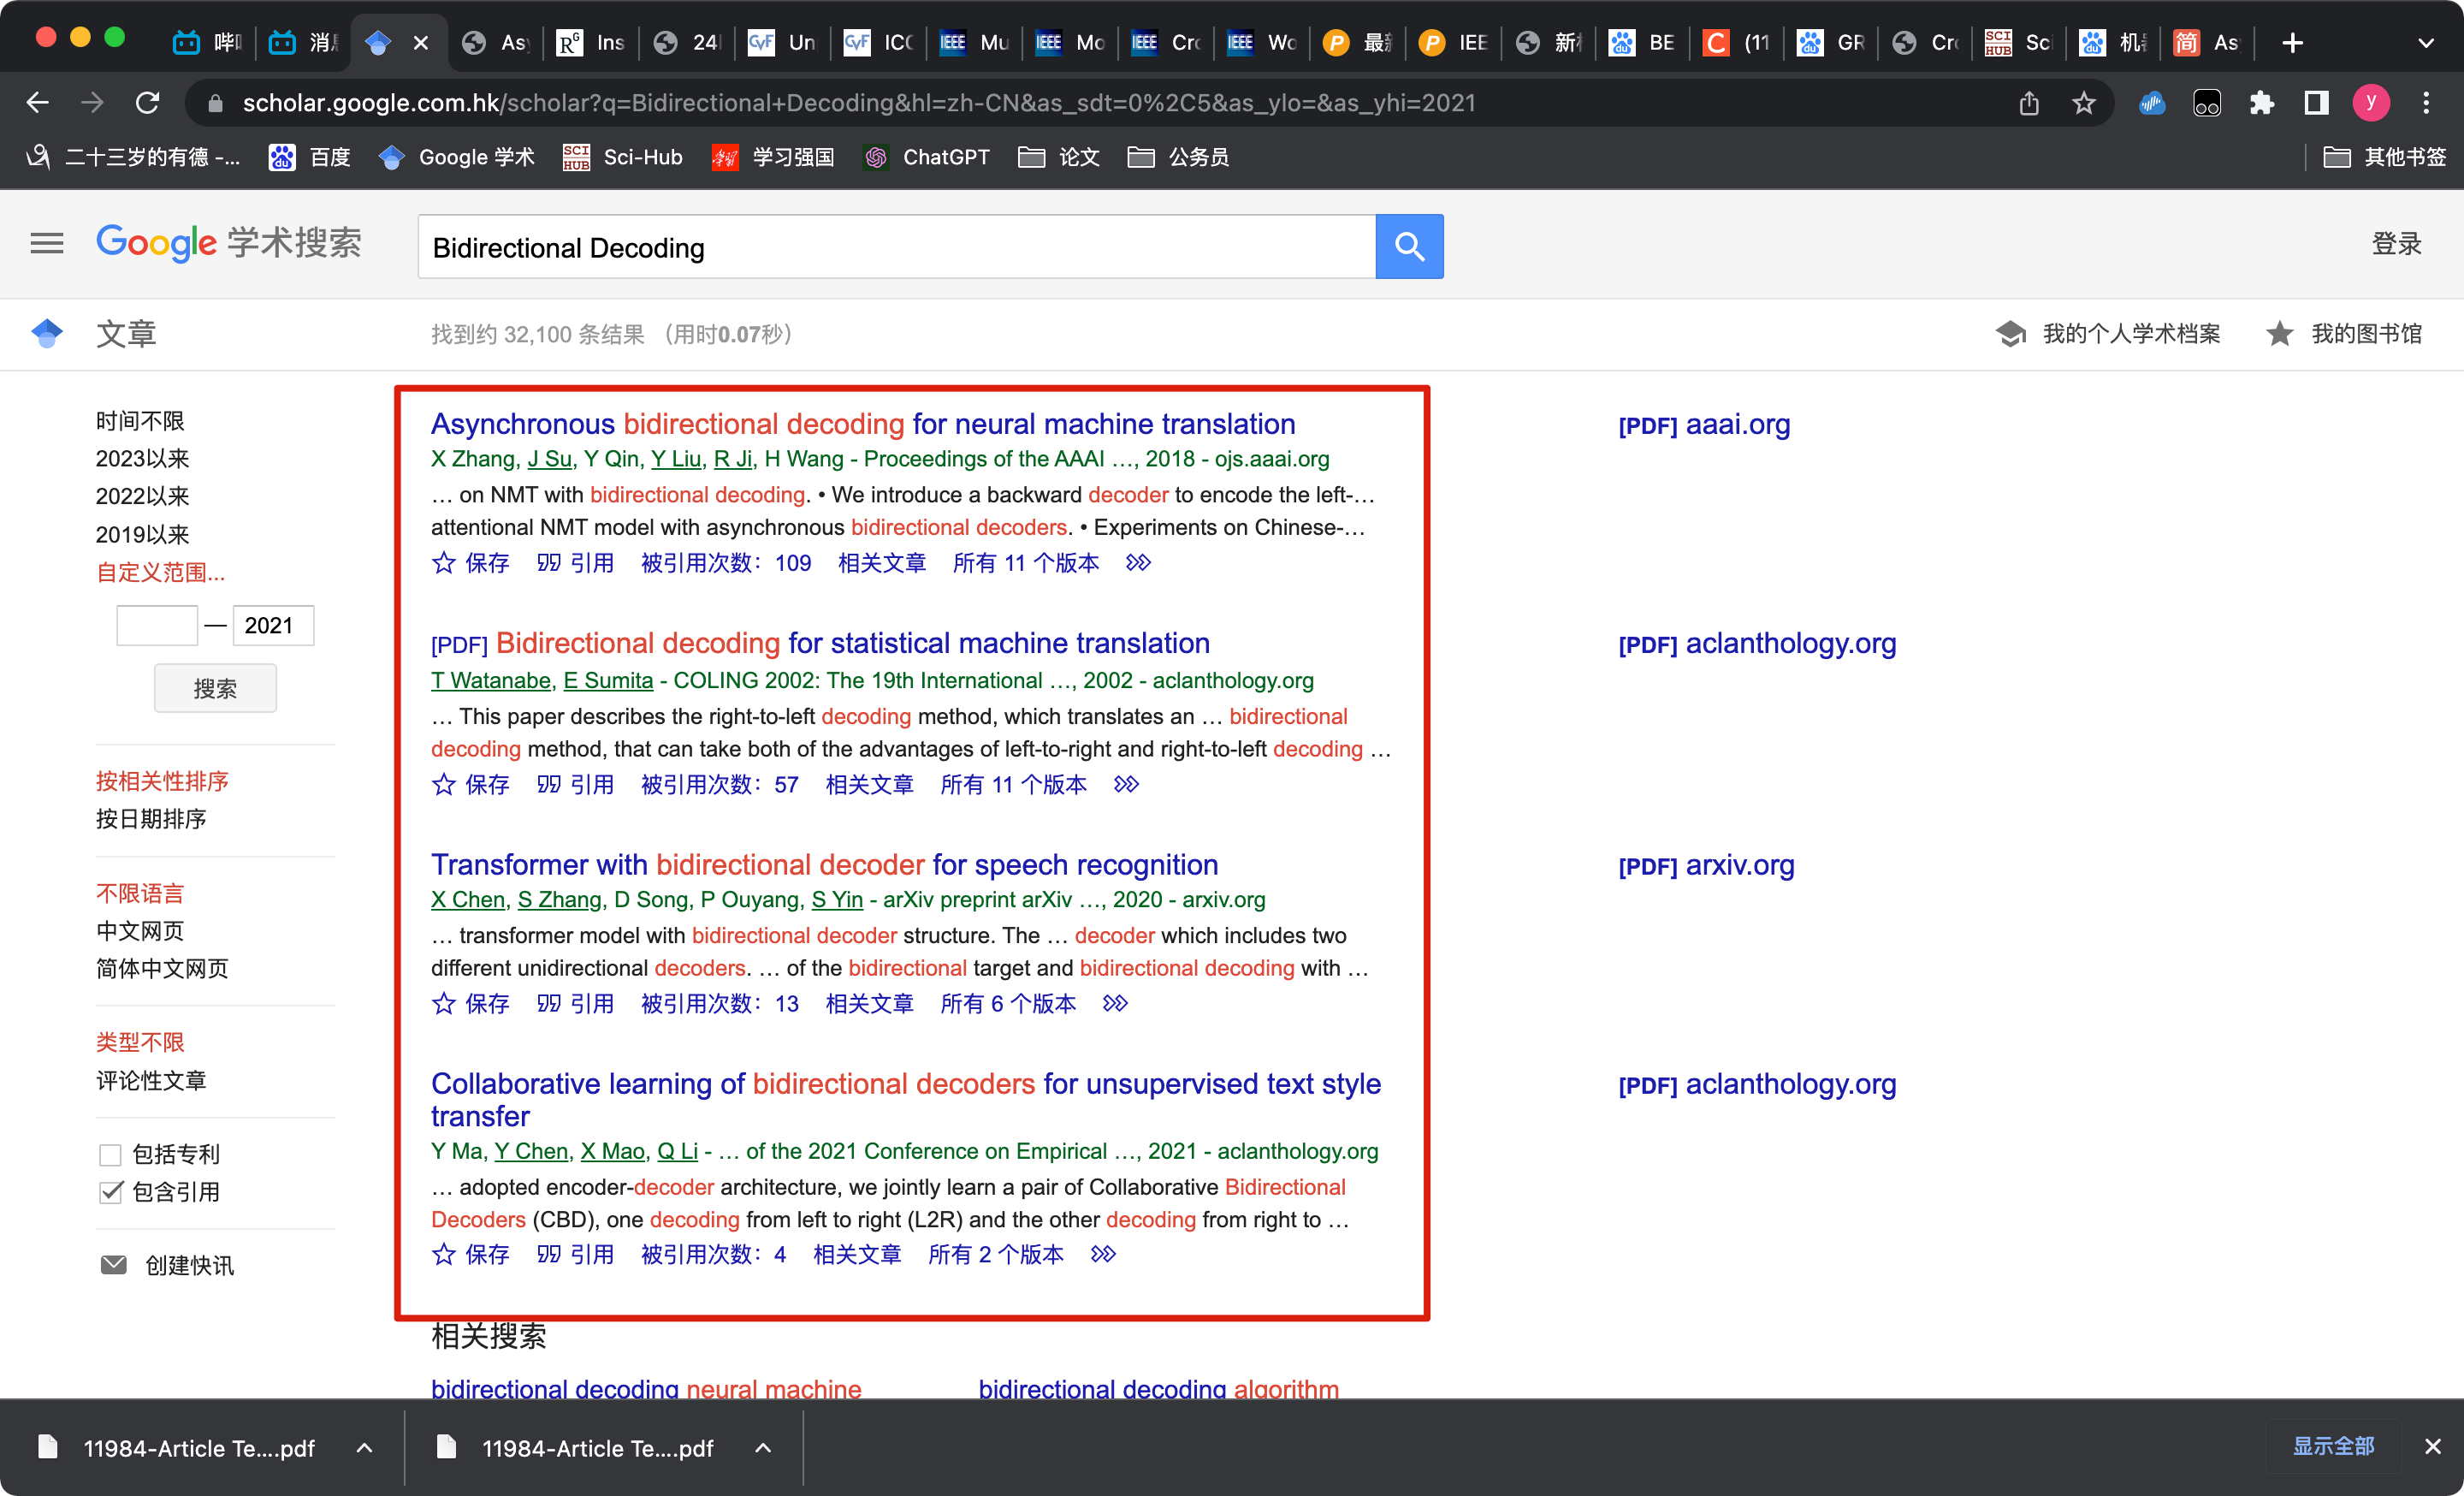This screenshot has width=2464, height=1496.
Task: Bookmark this page with the star icon
Action: tap(2083, 103)
